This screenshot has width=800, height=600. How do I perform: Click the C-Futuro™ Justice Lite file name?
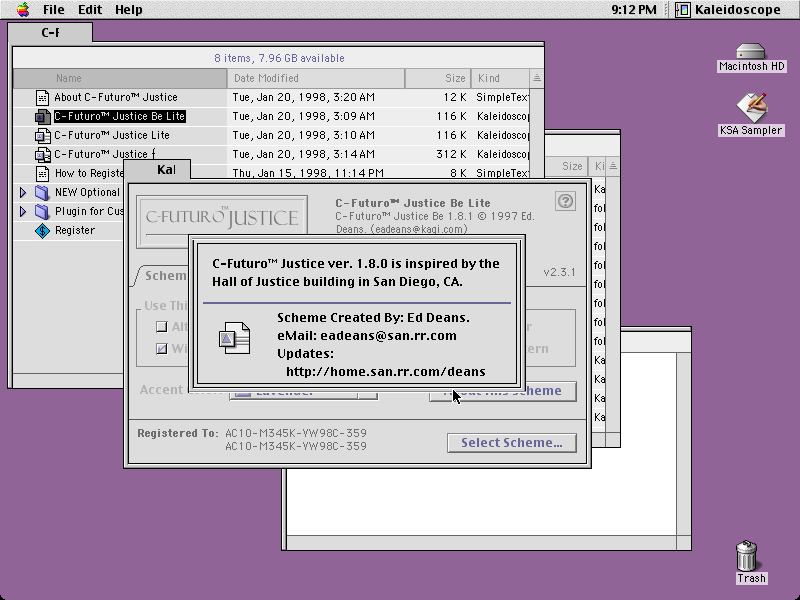(112, 135)
